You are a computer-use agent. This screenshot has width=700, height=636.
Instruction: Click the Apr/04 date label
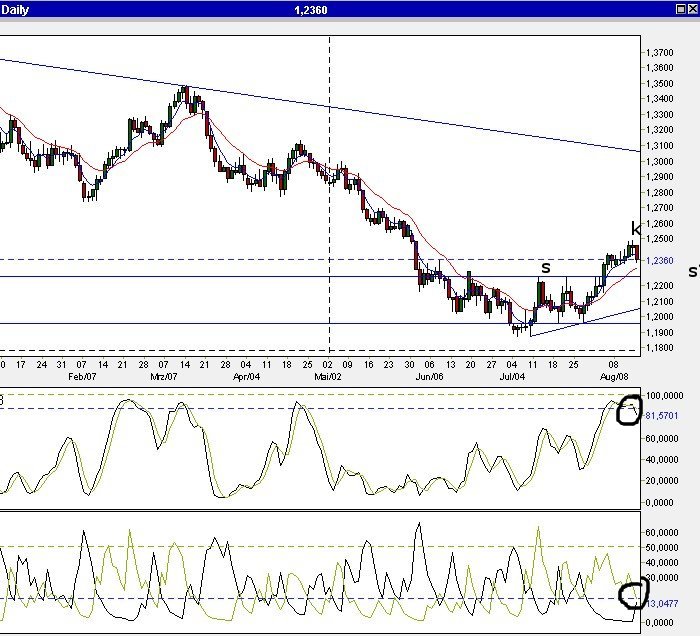[246, 377]
